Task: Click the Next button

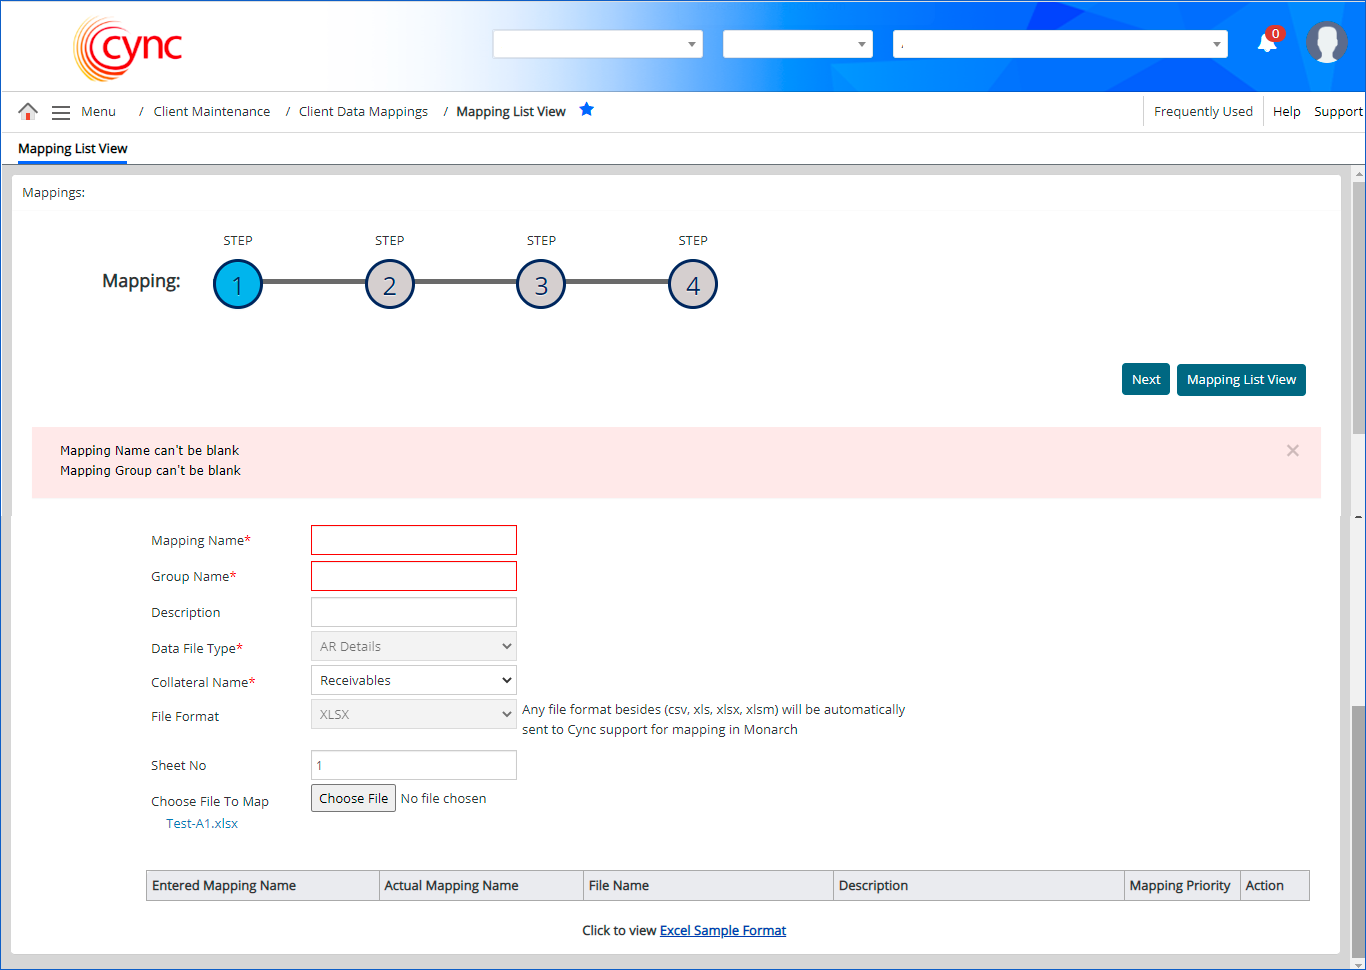Action: tap(1145, 380)
